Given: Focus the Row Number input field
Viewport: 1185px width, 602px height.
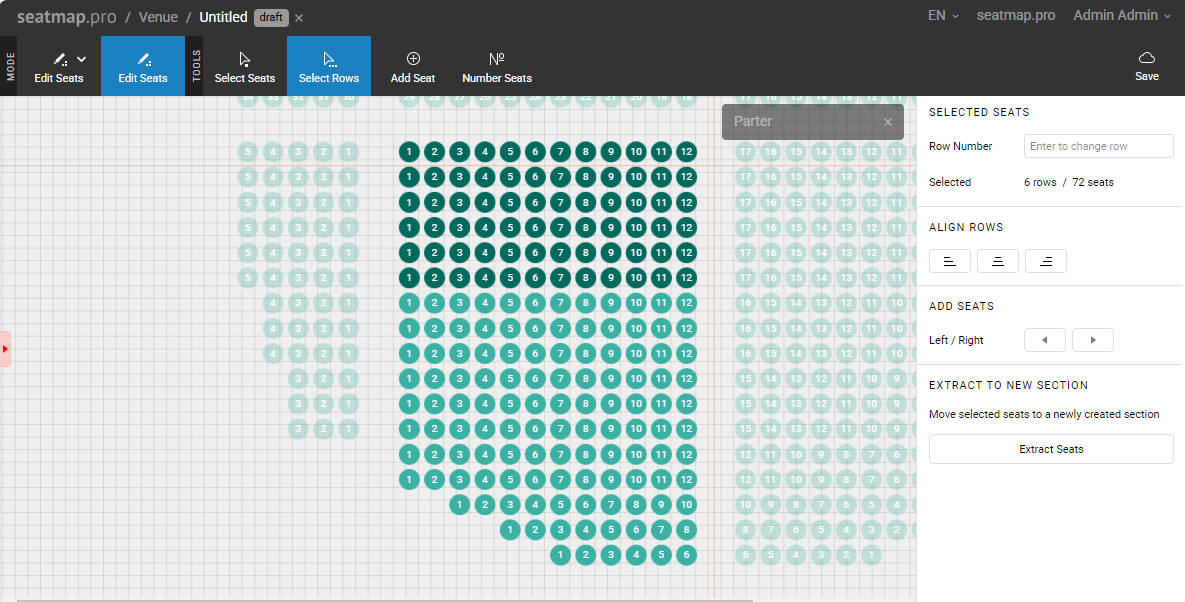Looking at the screenshot, I should coord(1098,146).
